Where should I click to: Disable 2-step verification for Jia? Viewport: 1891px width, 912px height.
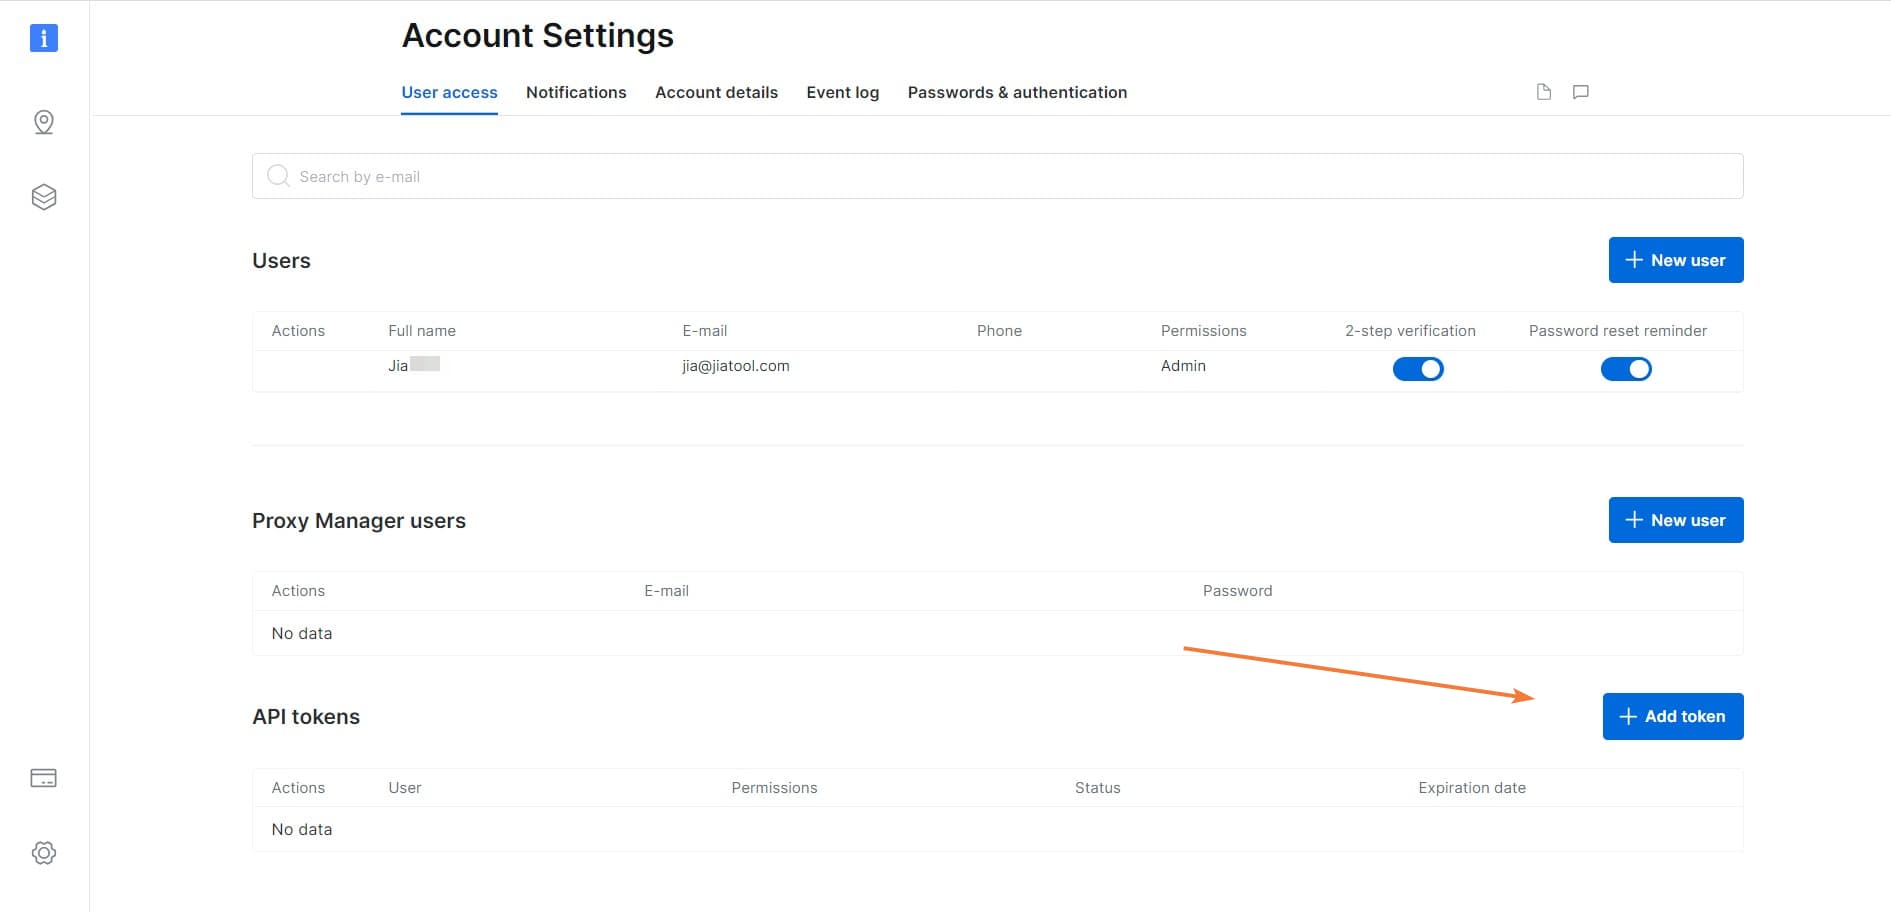[x=1418, y=368]
